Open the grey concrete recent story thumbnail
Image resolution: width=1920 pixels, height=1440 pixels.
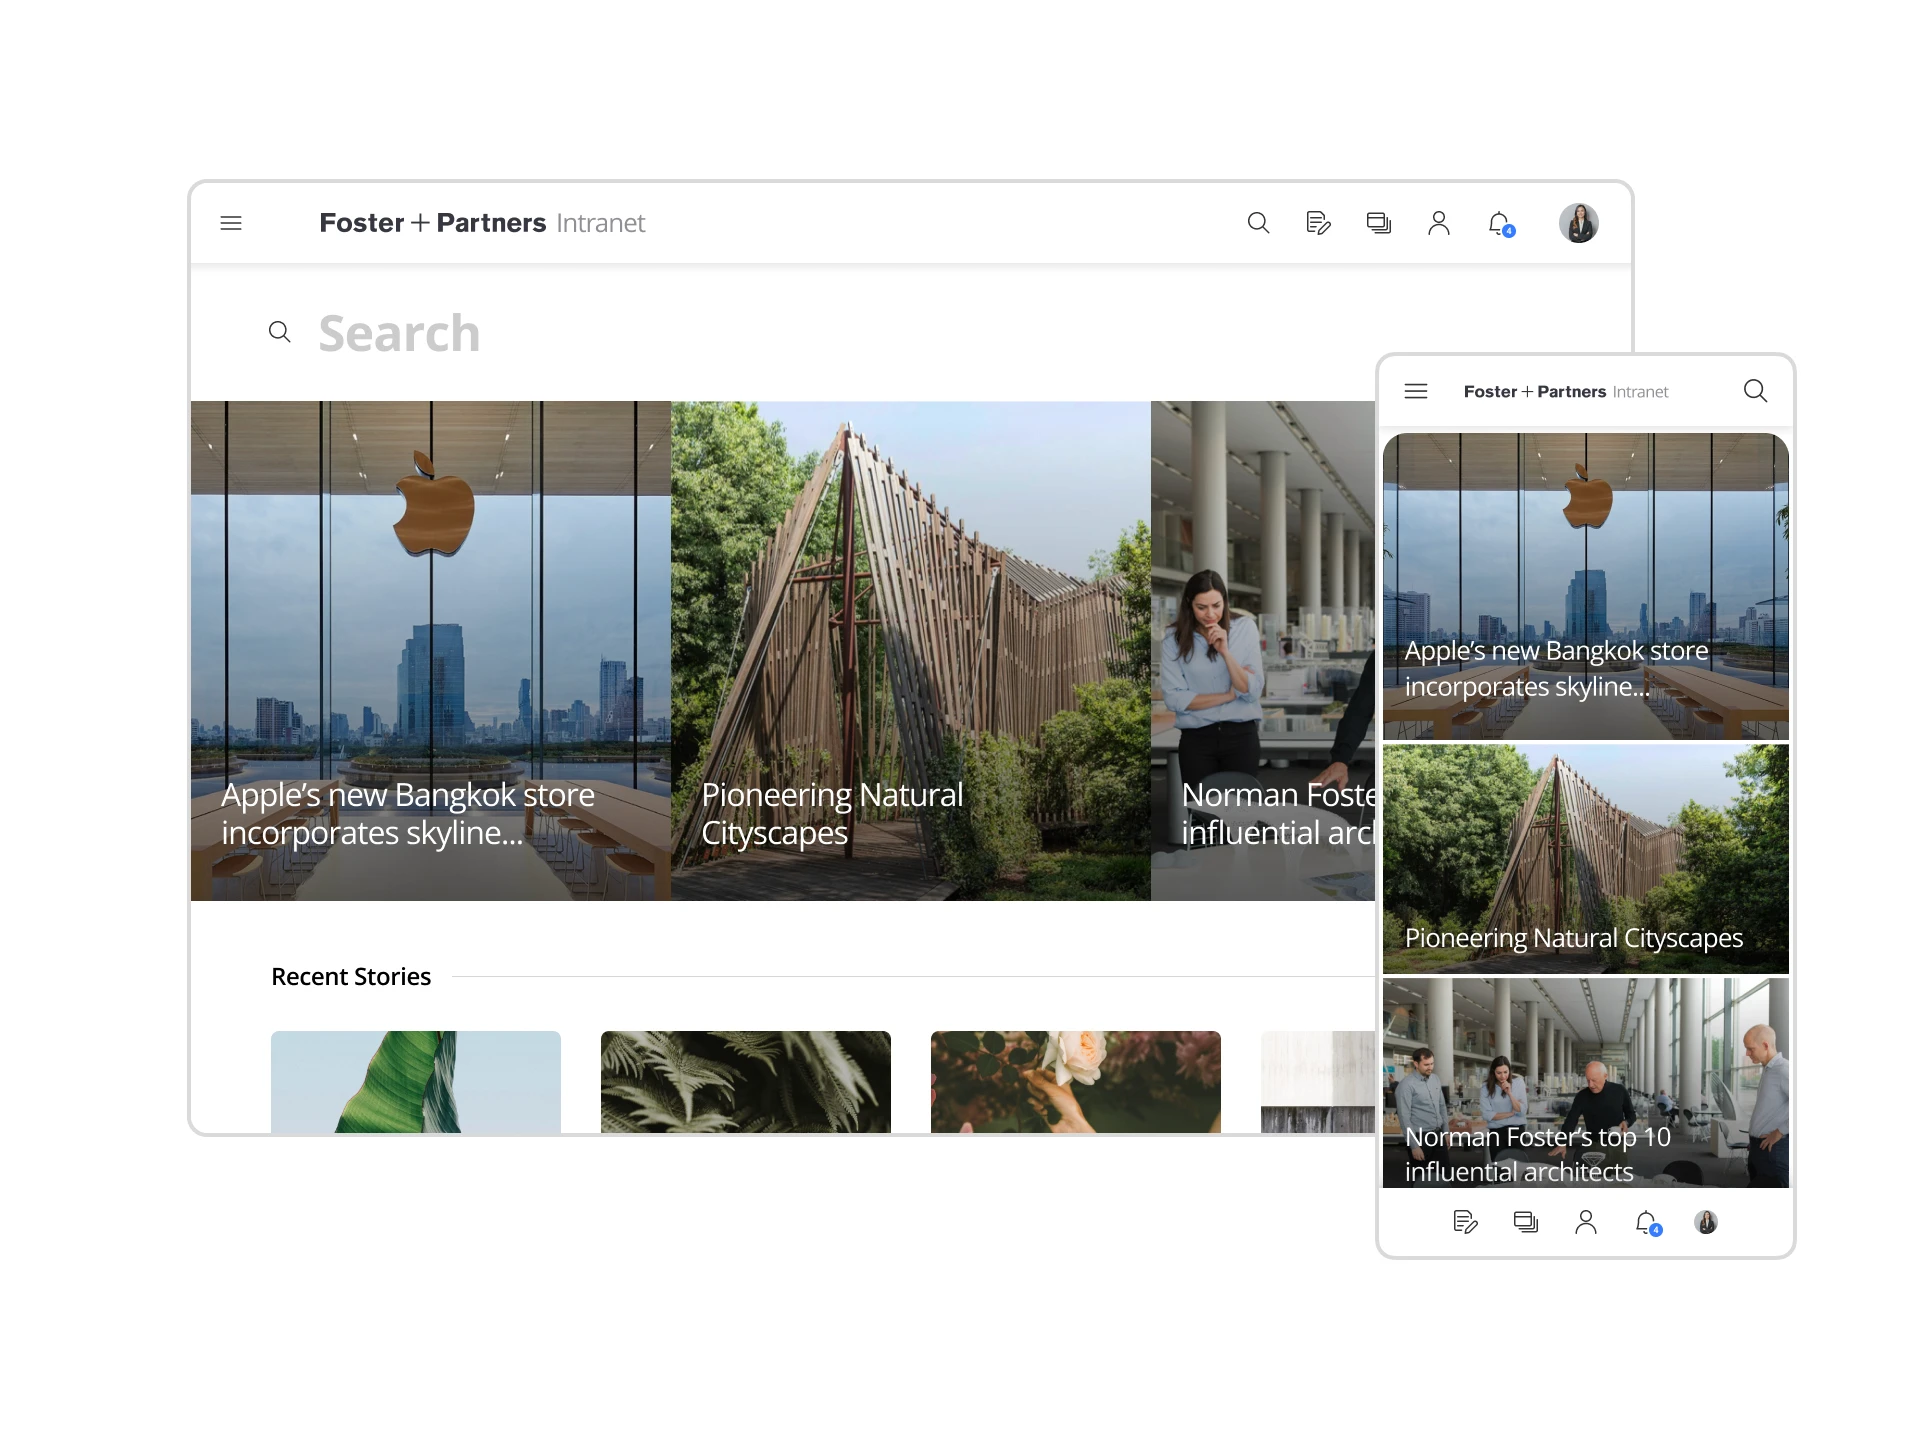[x=1318, y=1082]
